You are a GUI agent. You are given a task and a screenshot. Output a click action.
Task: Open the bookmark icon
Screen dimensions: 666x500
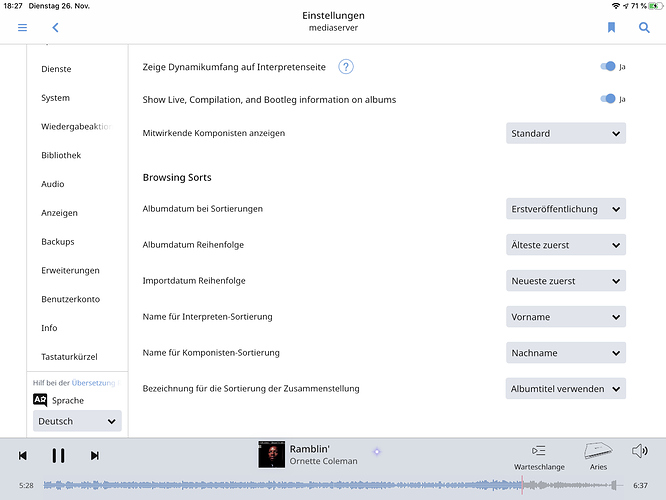(611, 28)
